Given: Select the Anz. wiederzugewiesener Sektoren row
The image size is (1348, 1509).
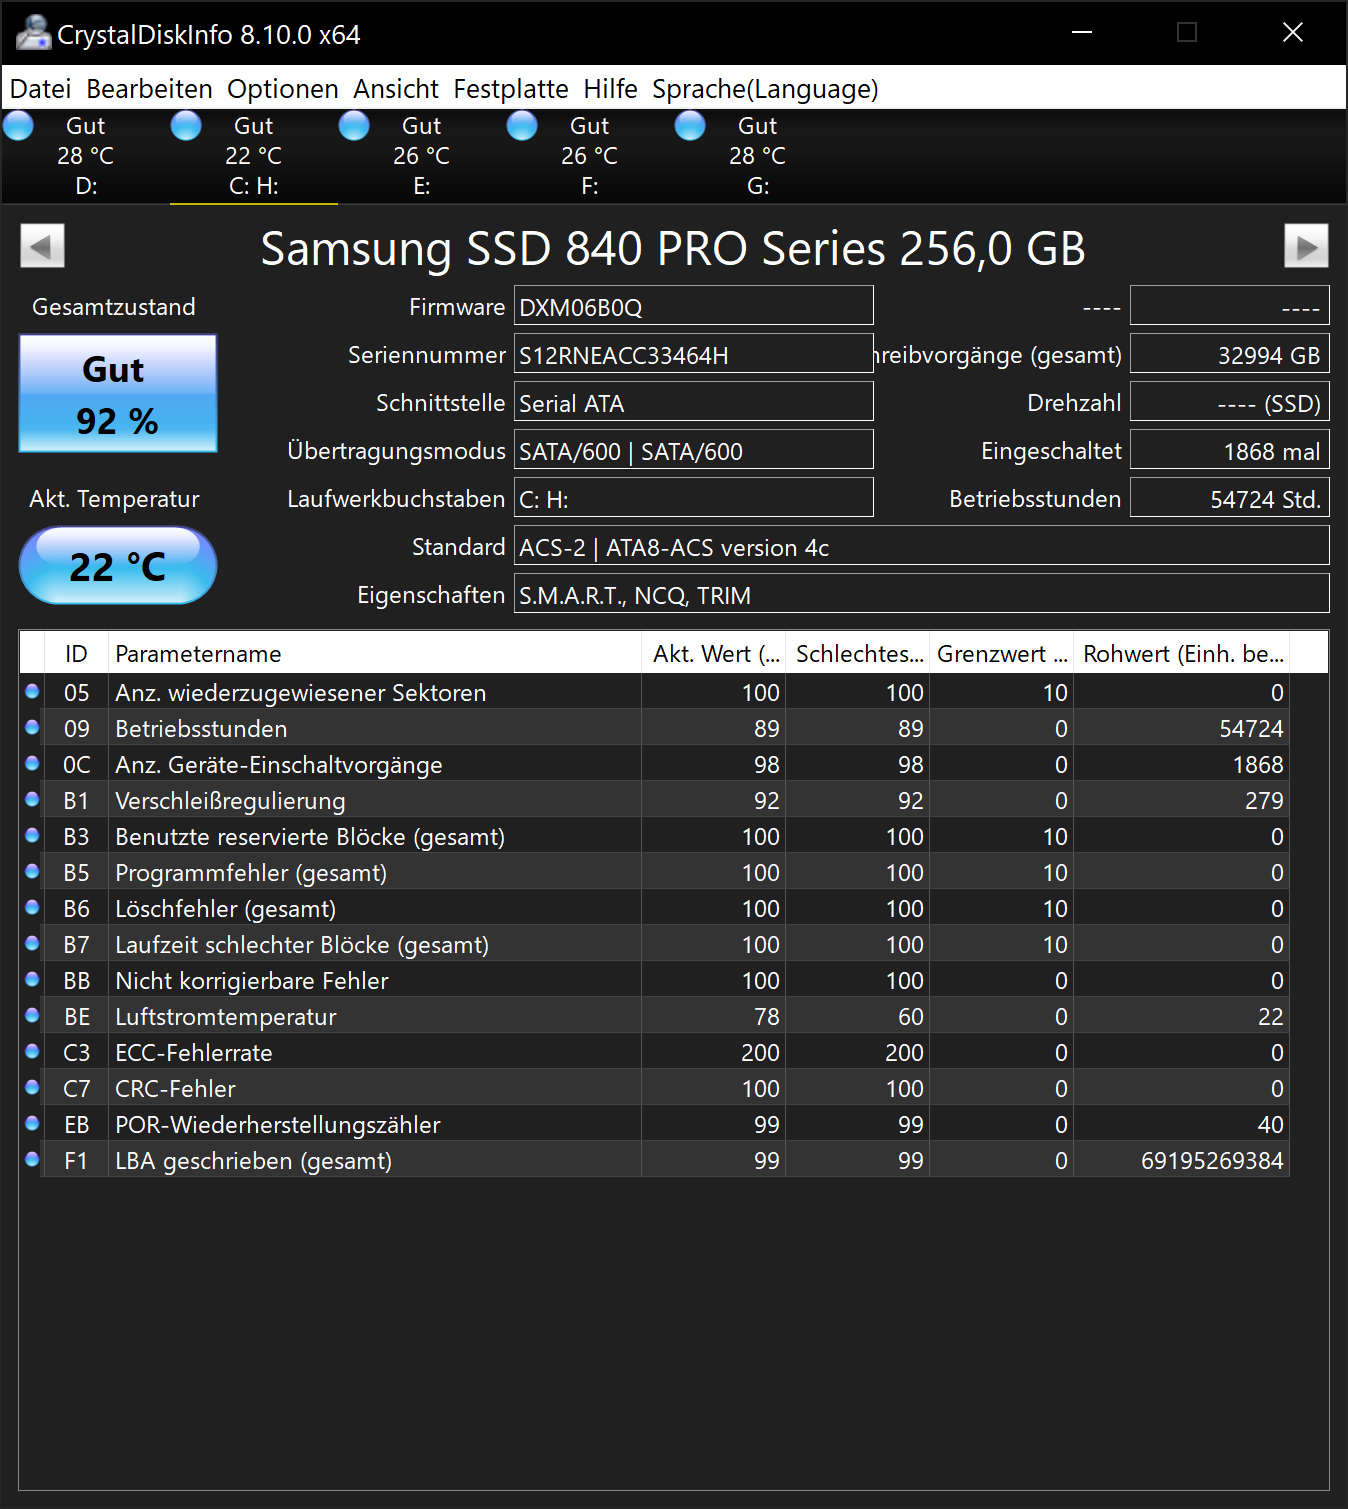Looking at the screenshot, I should tap(655, 692).
